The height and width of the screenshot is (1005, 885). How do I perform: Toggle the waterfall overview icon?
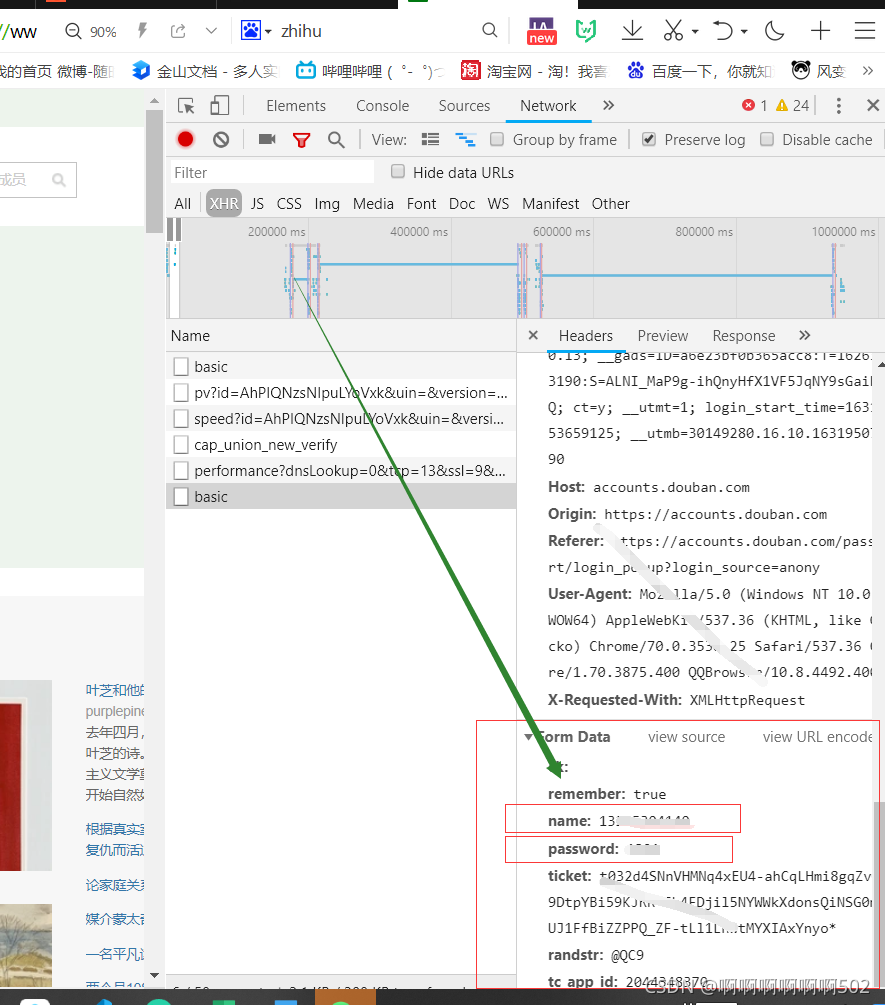click(465, 139)
